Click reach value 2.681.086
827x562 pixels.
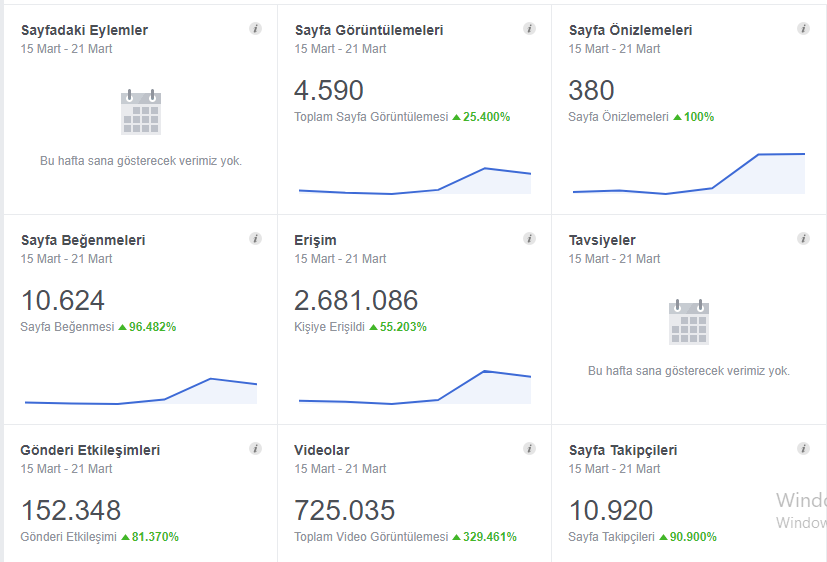click(x=356, y=301)
